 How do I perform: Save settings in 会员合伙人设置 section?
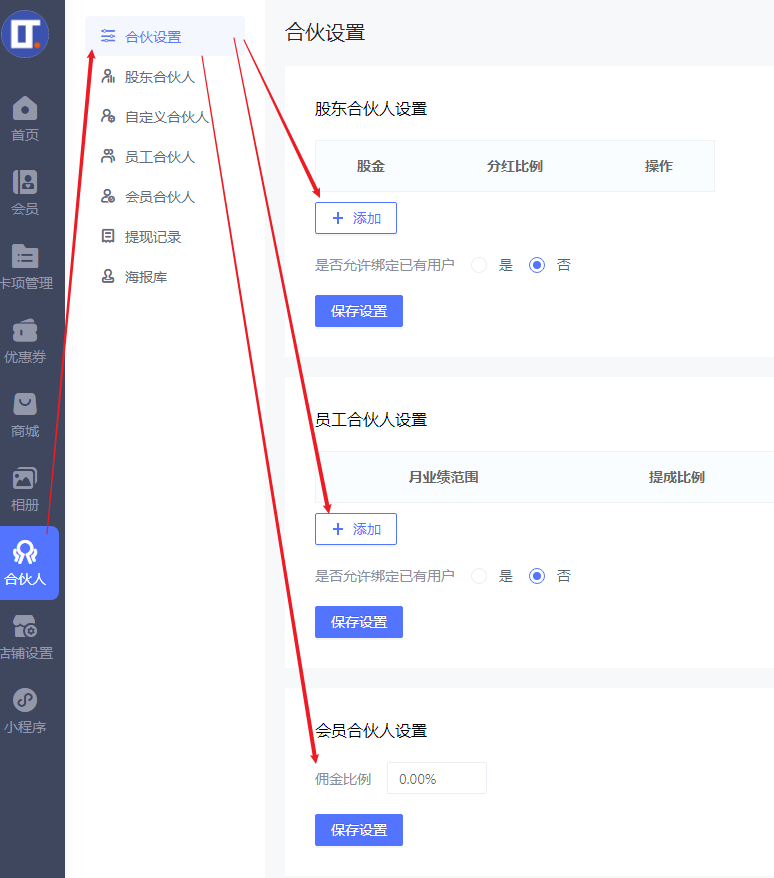tap(359, 830)
